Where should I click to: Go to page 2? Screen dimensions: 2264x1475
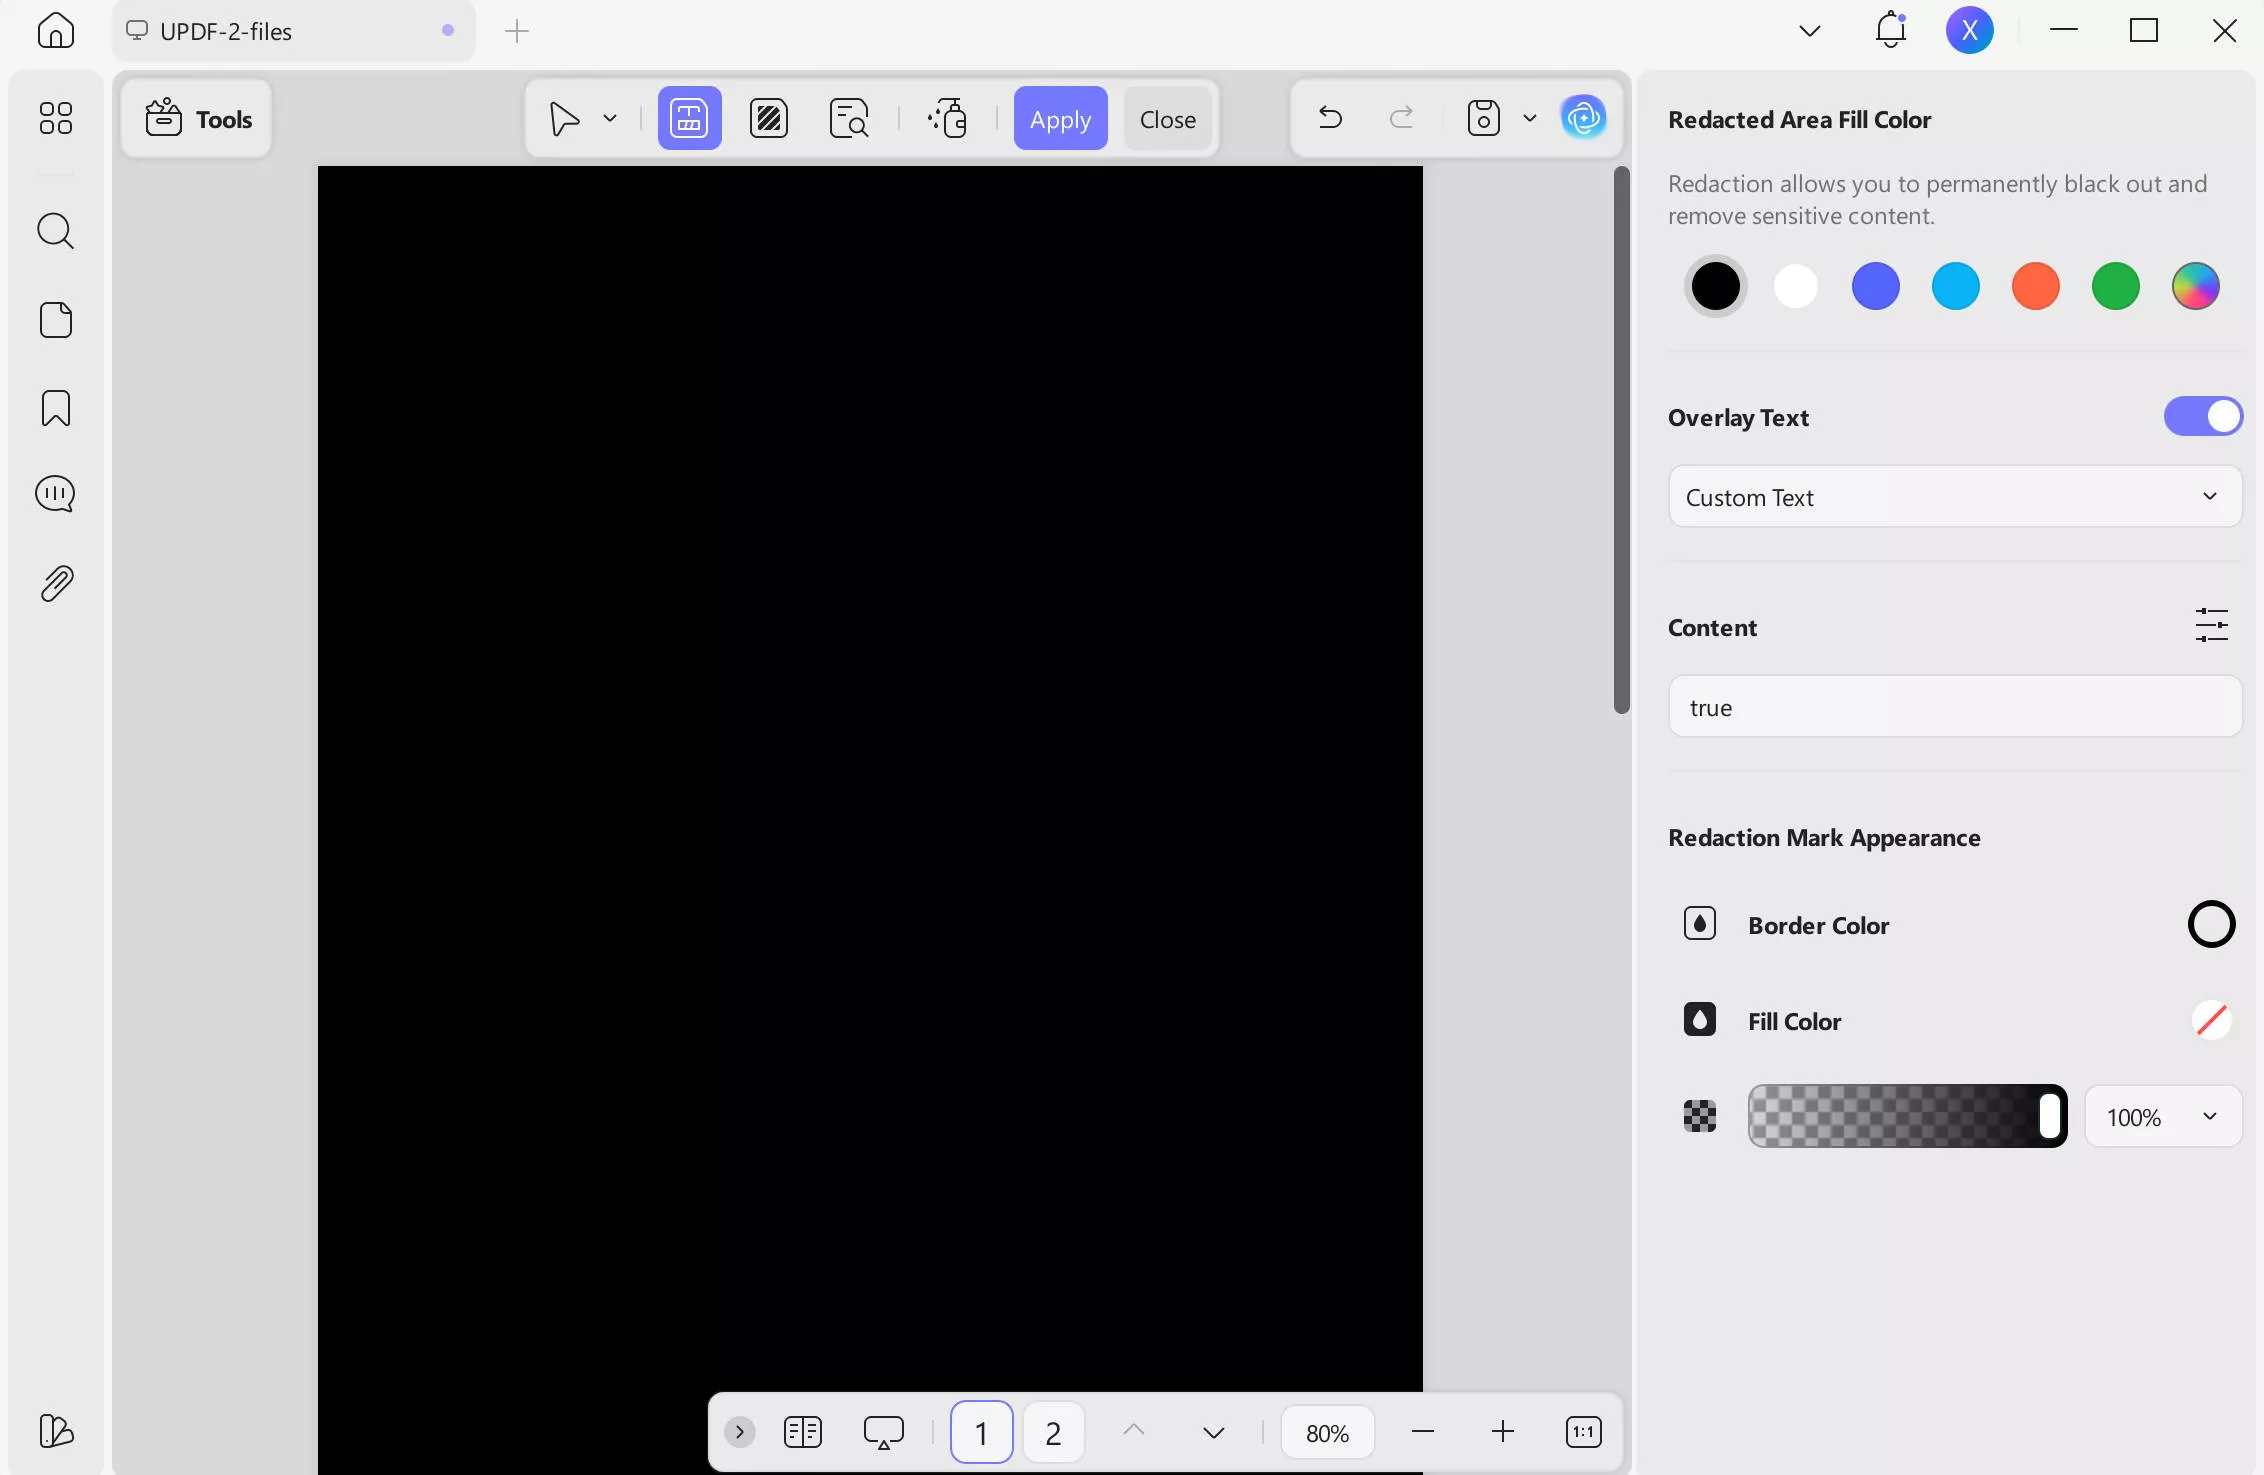(x=1052, y=1433)
